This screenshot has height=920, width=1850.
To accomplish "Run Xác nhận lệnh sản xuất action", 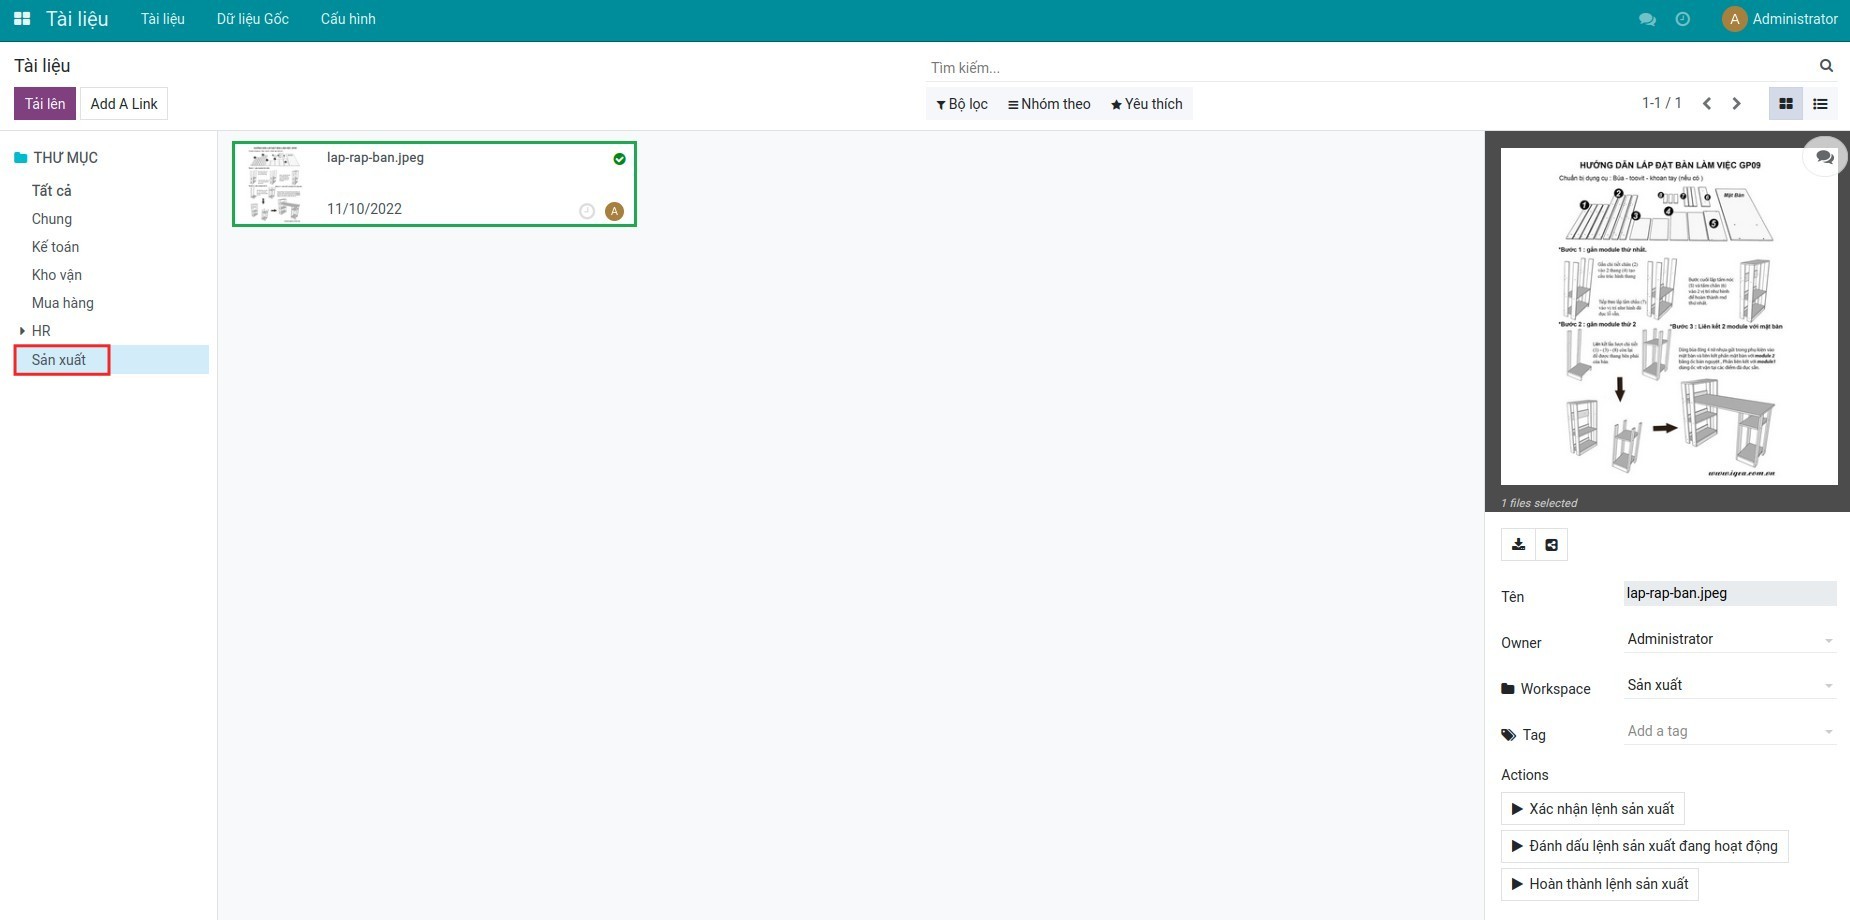I will point(1592,809).
